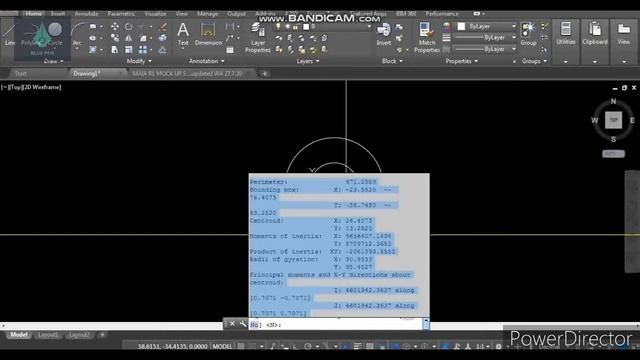The height and width of the screenshot is (360, 640).
Task: Toggle layer on/off lightbulb icon
Action: point(278,27)
